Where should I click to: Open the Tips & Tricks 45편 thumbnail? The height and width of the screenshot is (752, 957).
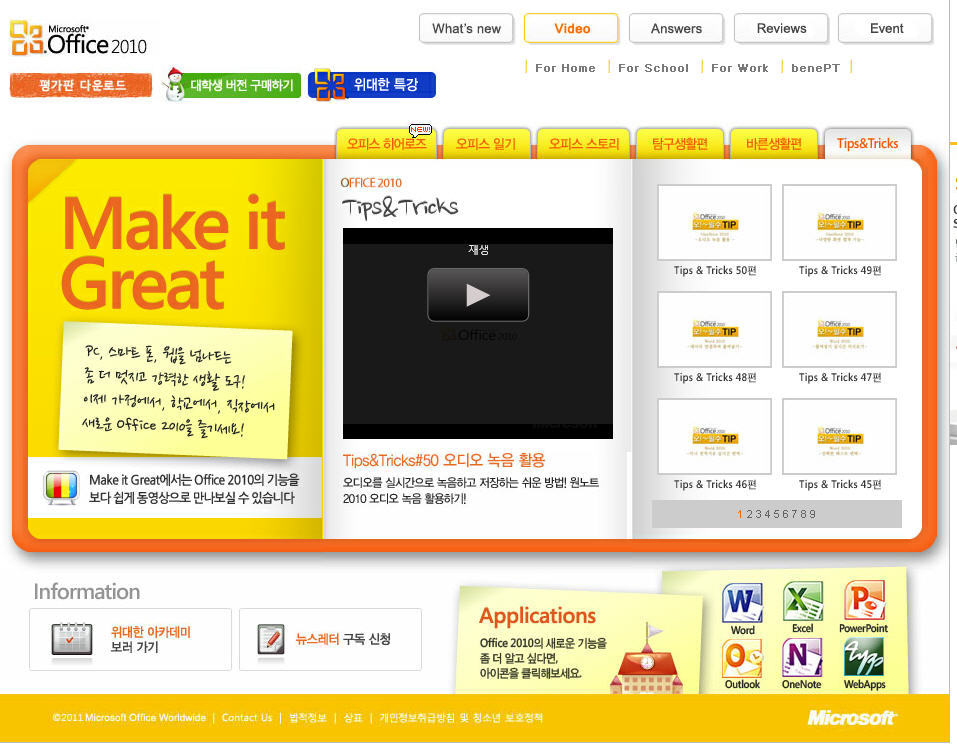coord(839,436)
